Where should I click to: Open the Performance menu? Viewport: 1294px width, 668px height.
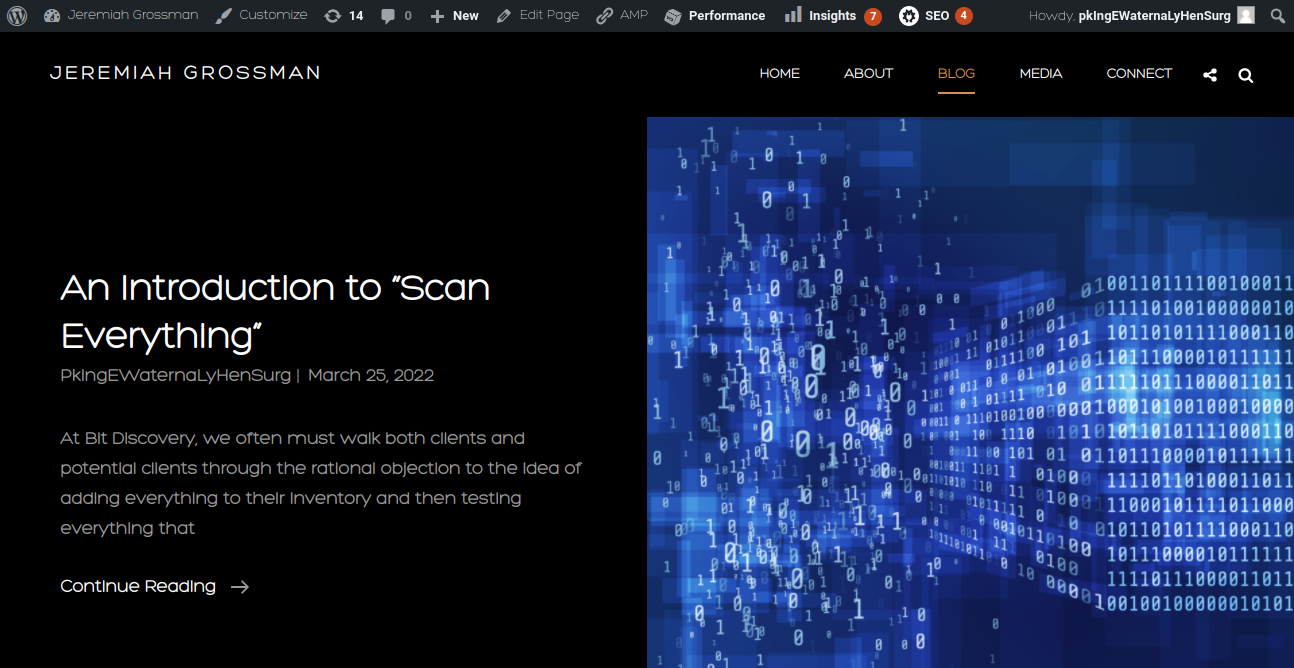click(x=715, y=16)
